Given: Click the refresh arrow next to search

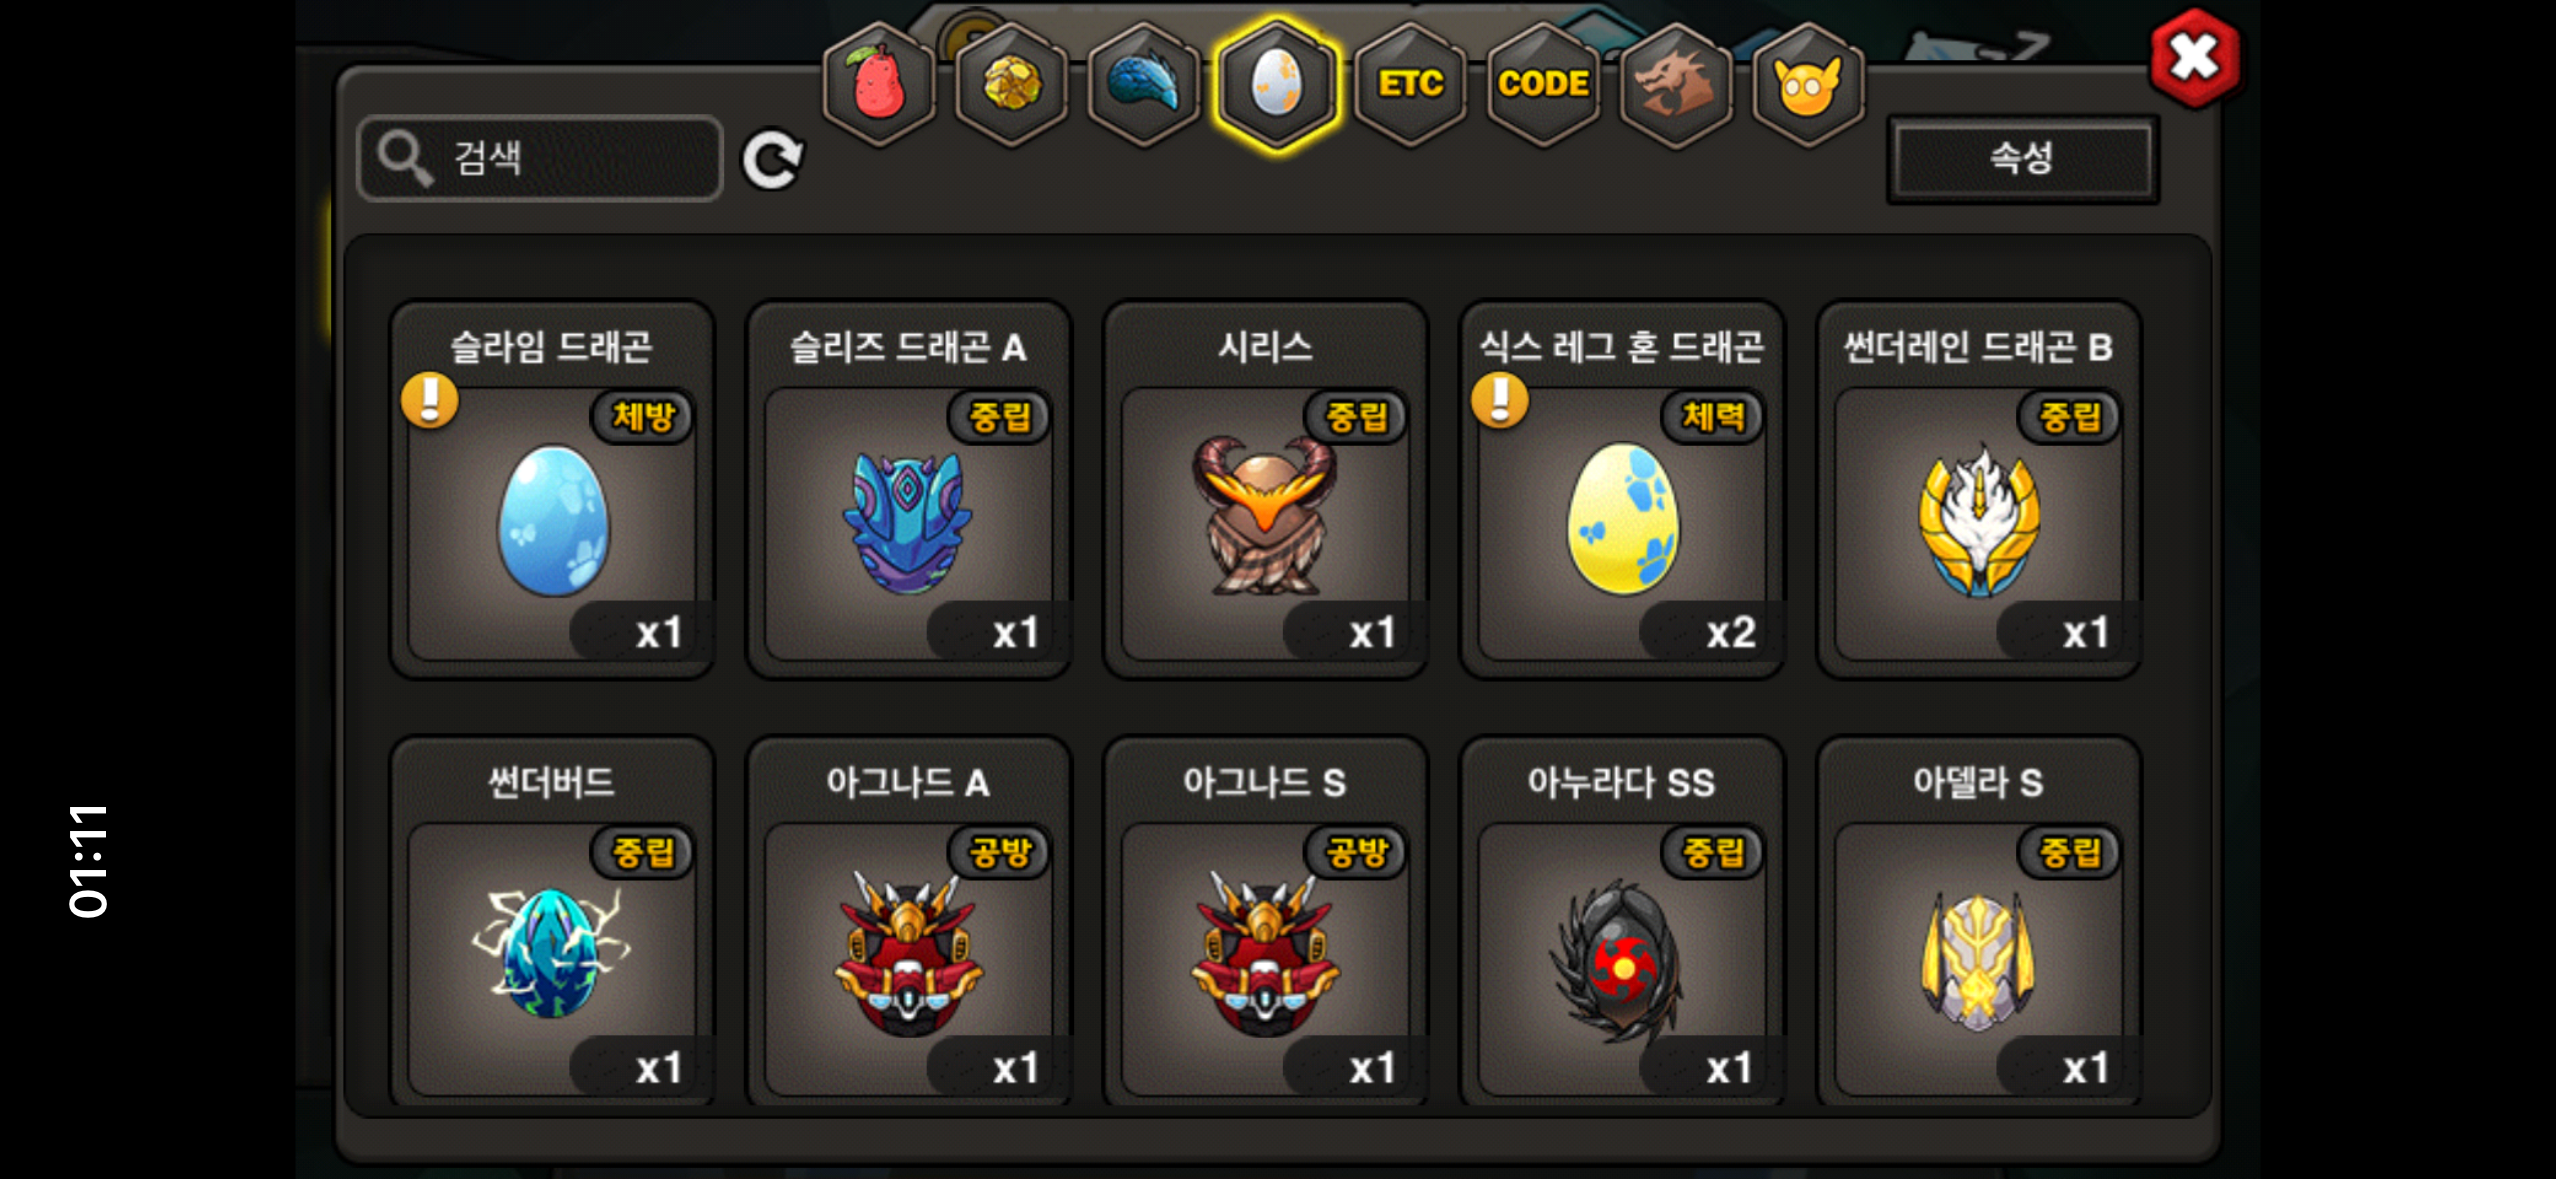Looking at the screenshot, I should [x=772, y=159].
